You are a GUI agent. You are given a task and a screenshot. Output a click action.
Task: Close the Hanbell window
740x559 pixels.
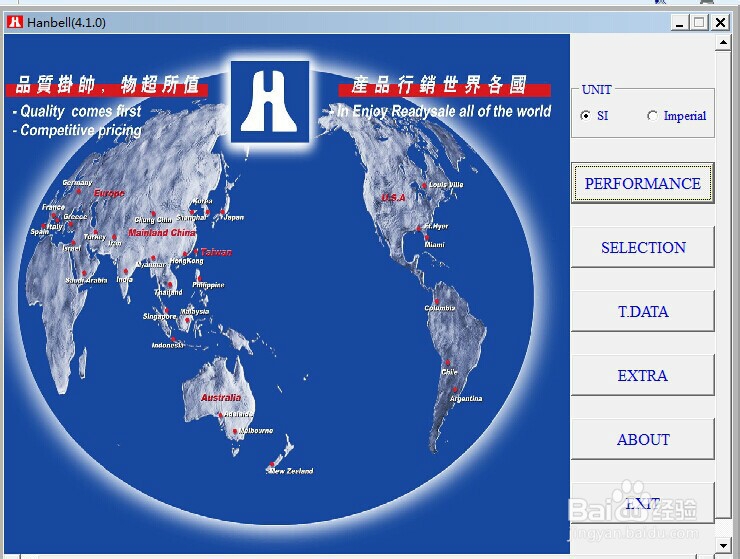click(x=720, y=22)
